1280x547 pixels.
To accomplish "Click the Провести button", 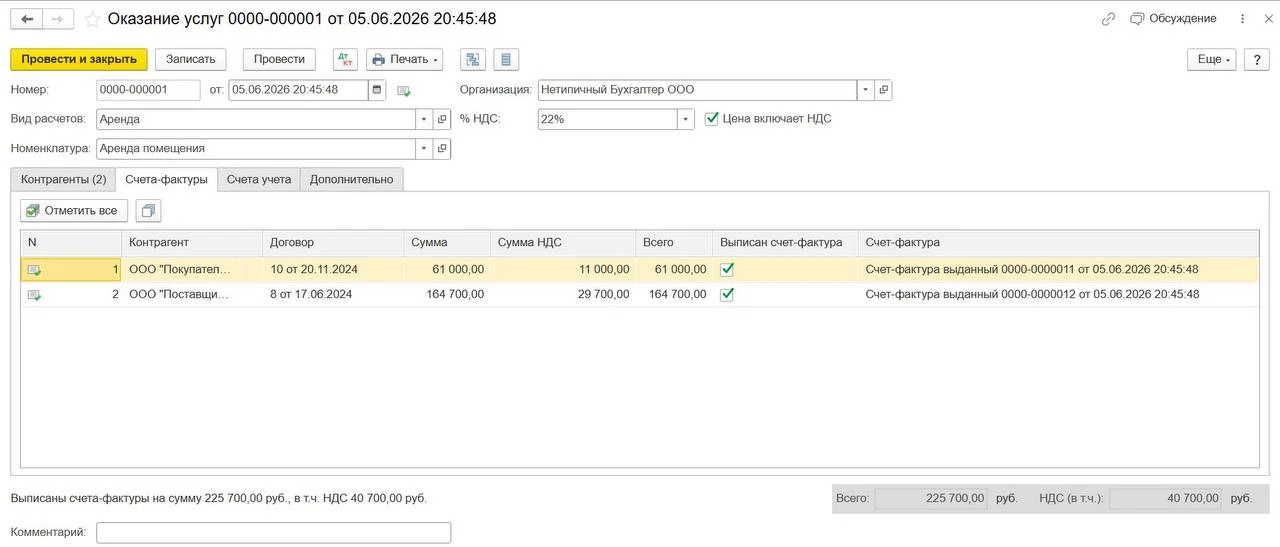I will 279,59.
